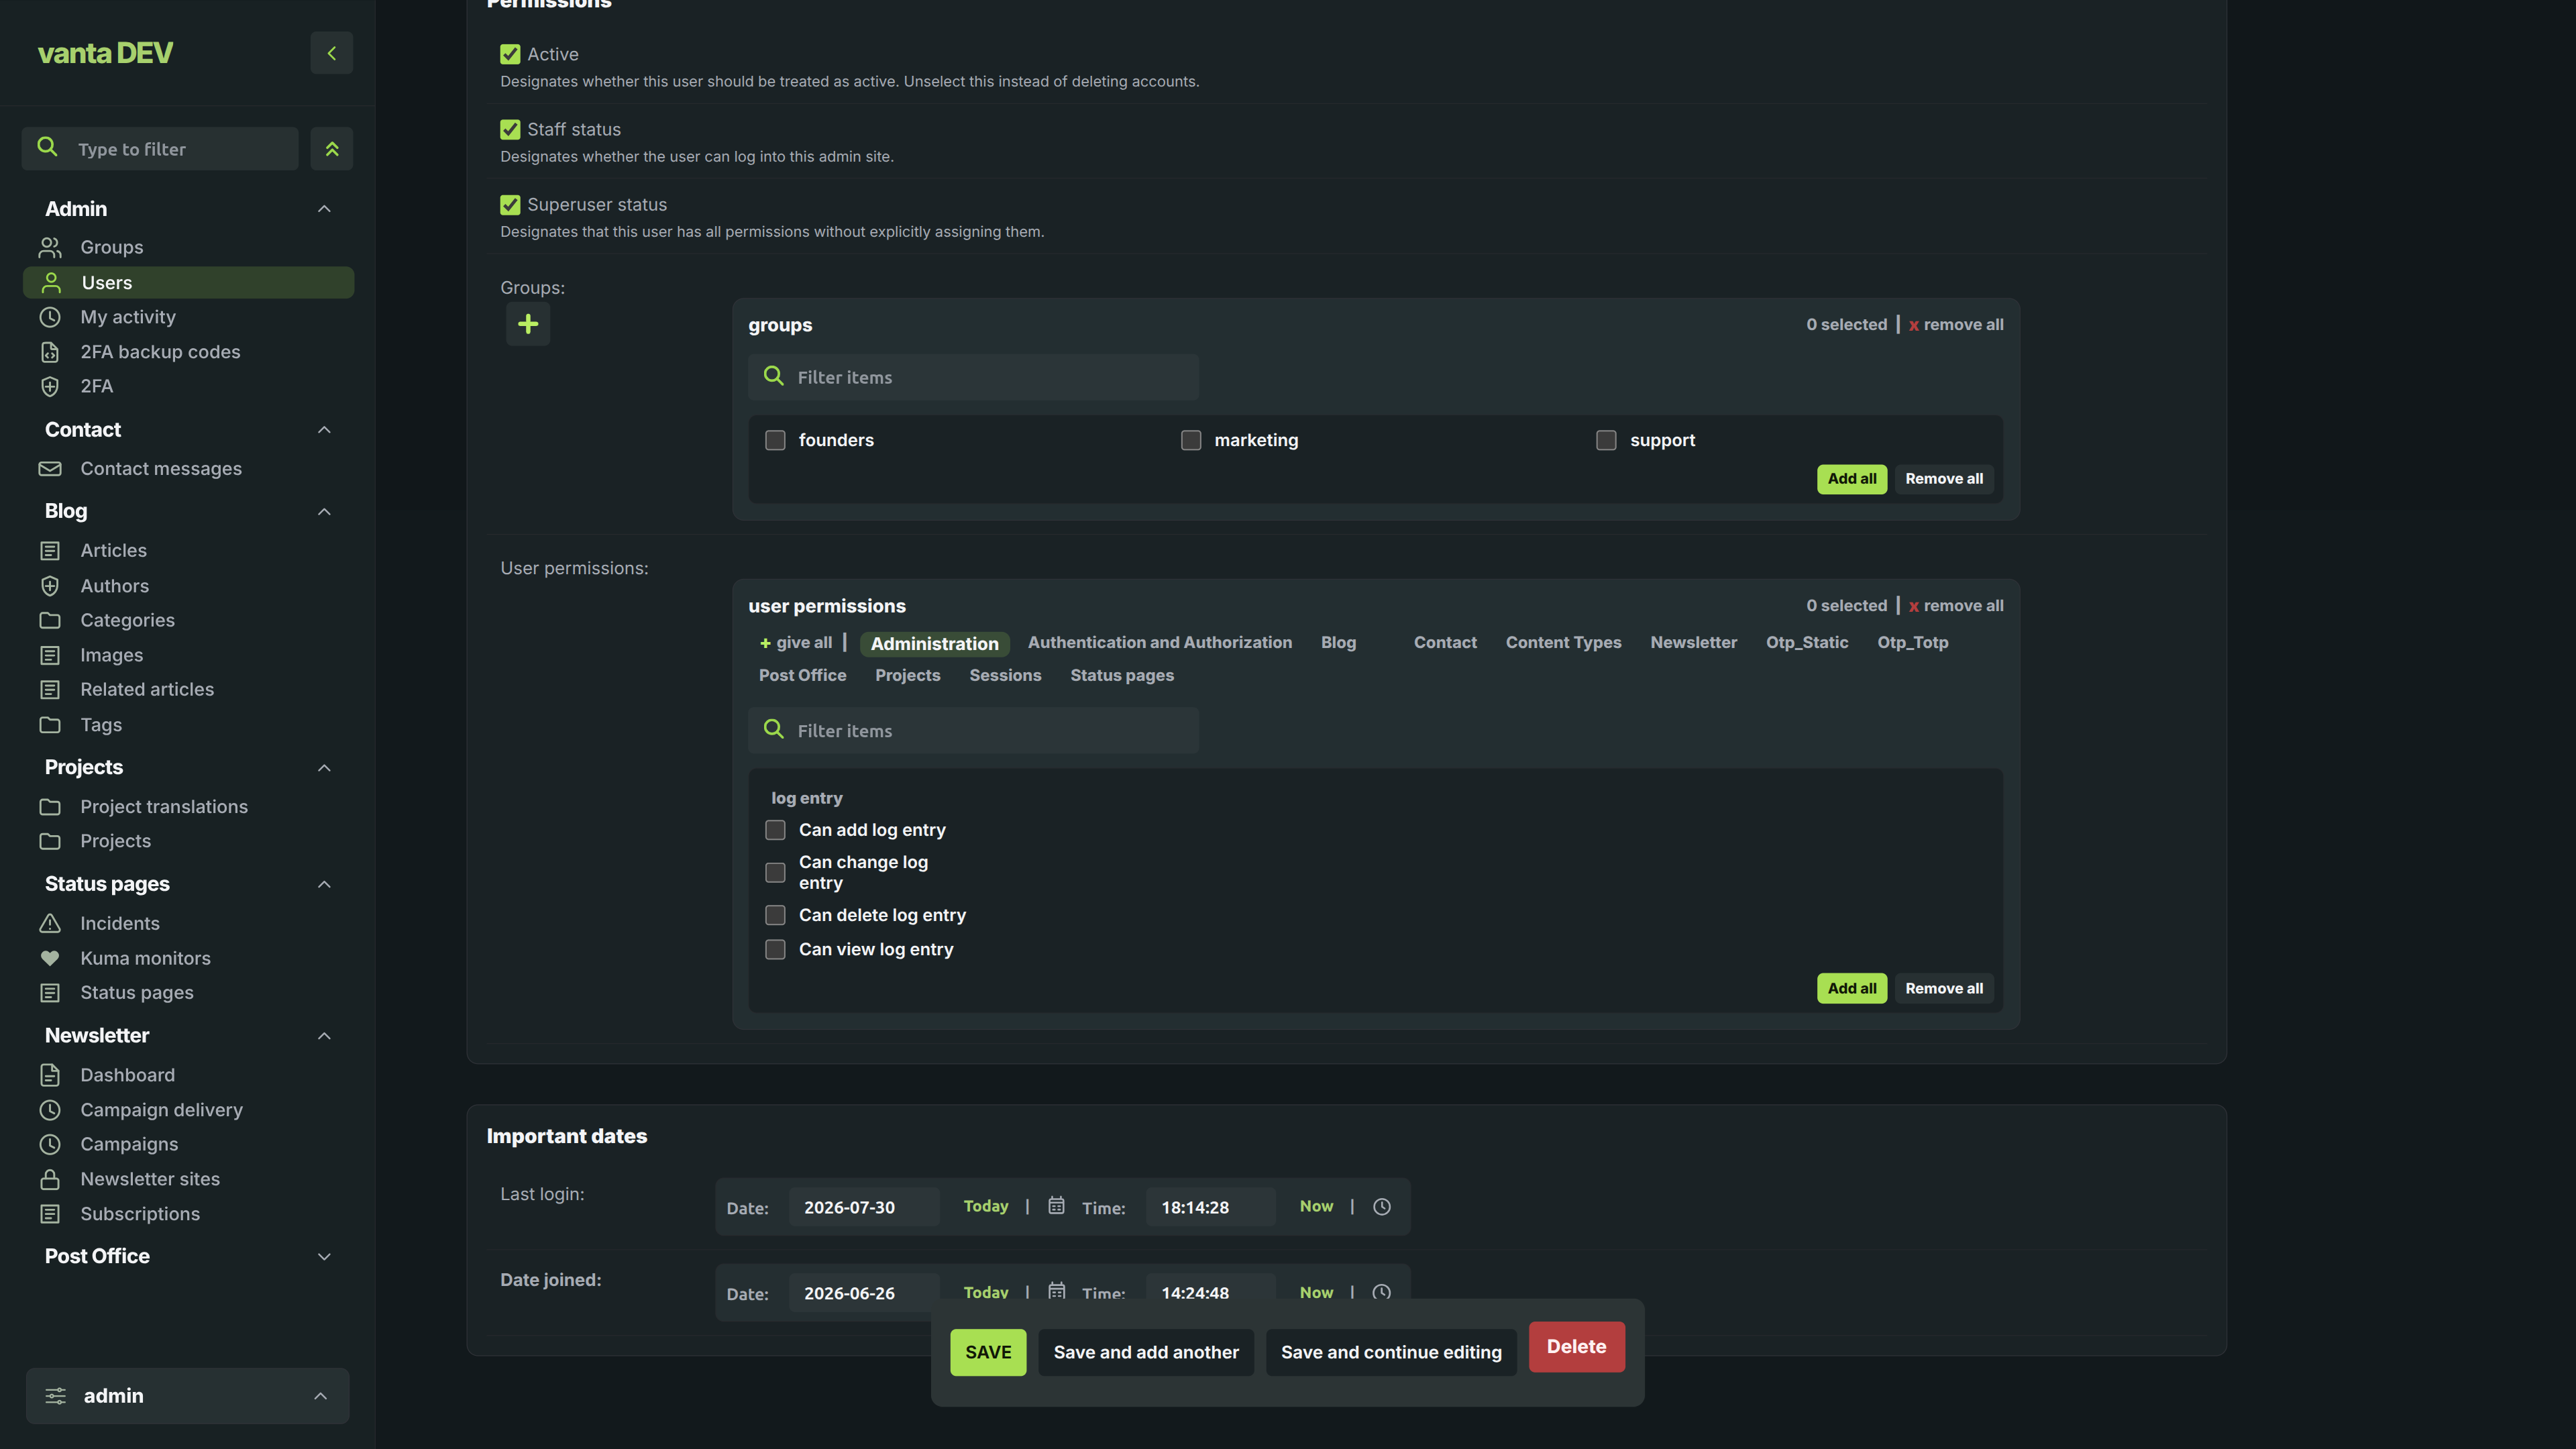The width and height of the screenshot is (2576, 1449).
Task: Click the Authors shield icon
Action: pyautogui.click(x=50, y=586)
